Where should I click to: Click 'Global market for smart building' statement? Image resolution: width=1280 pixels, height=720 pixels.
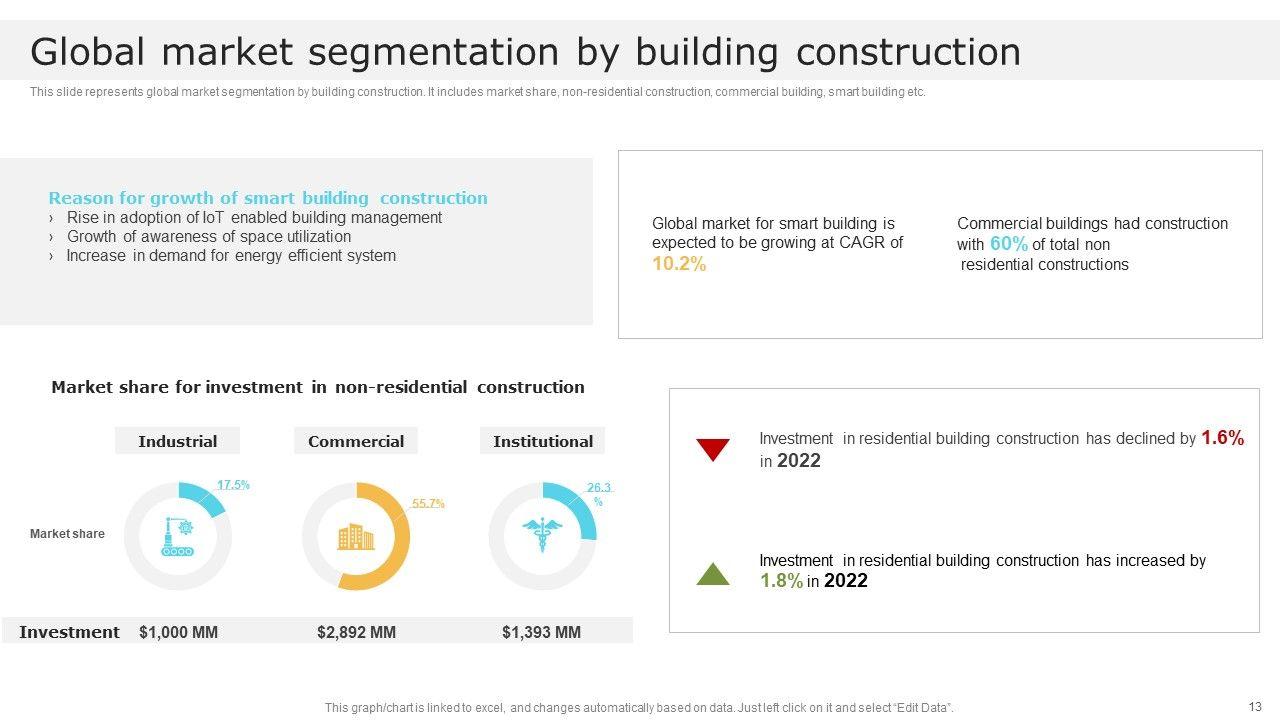click(778, 243)
